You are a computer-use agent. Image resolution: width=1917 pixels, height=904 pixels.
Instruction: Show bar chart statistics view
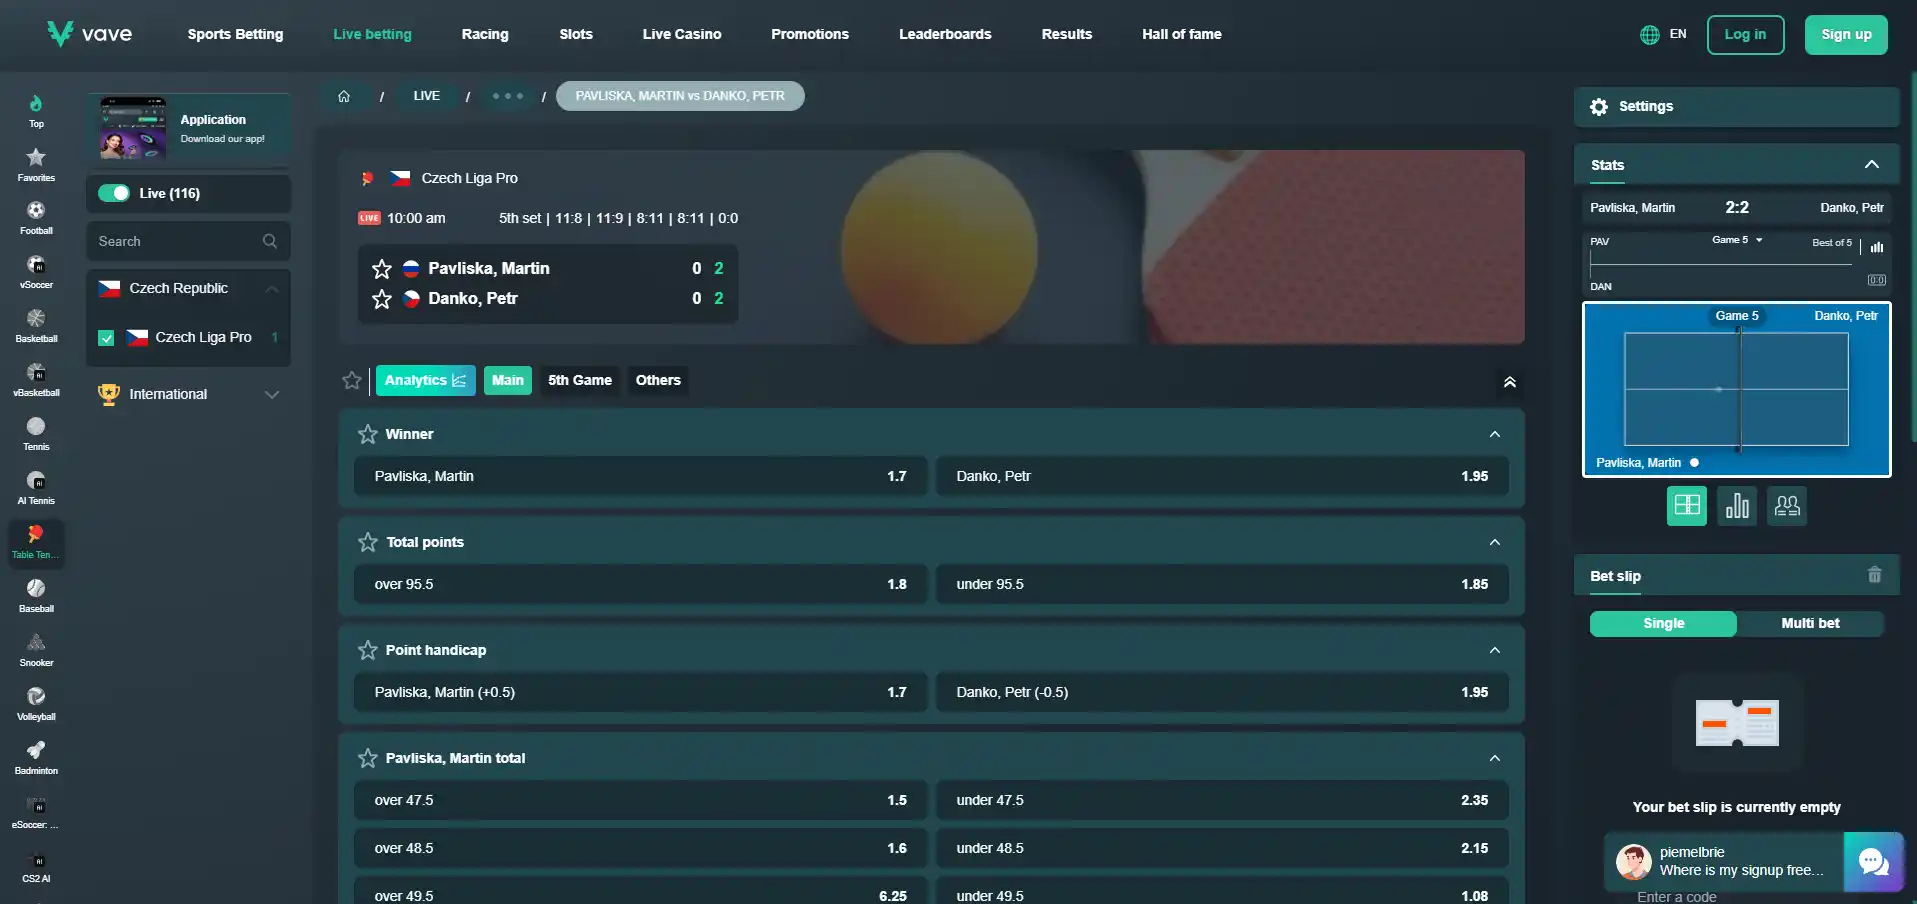coord(1737,505)
